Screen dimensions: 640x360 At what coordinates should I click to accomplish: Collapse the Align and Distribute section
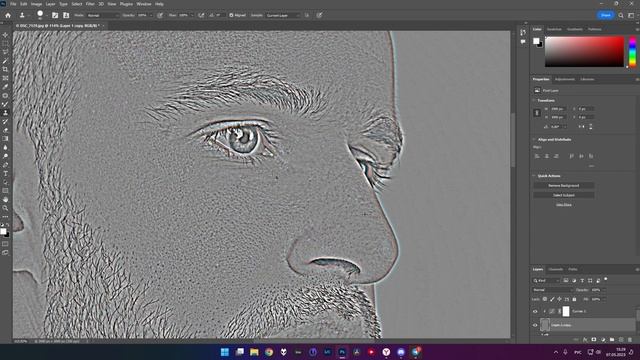tap(534, 140)
